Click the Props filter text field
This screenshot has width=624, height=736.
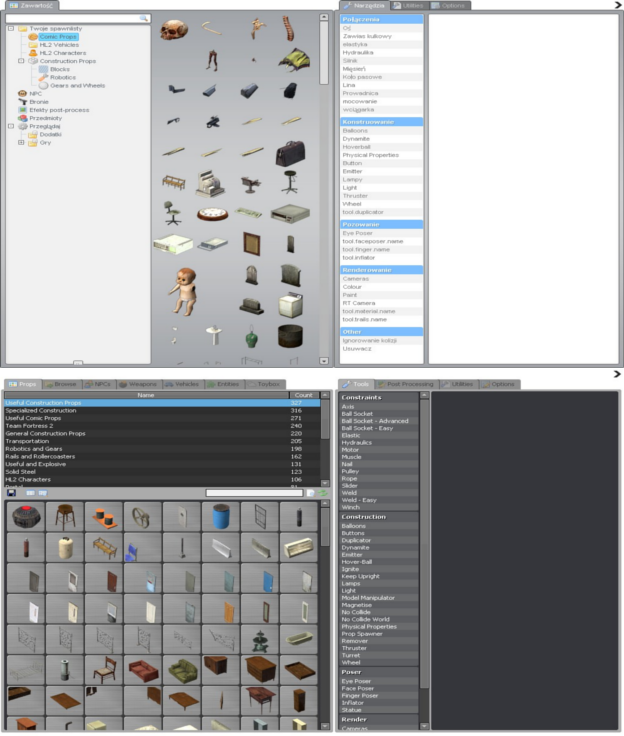coord(254,493)
